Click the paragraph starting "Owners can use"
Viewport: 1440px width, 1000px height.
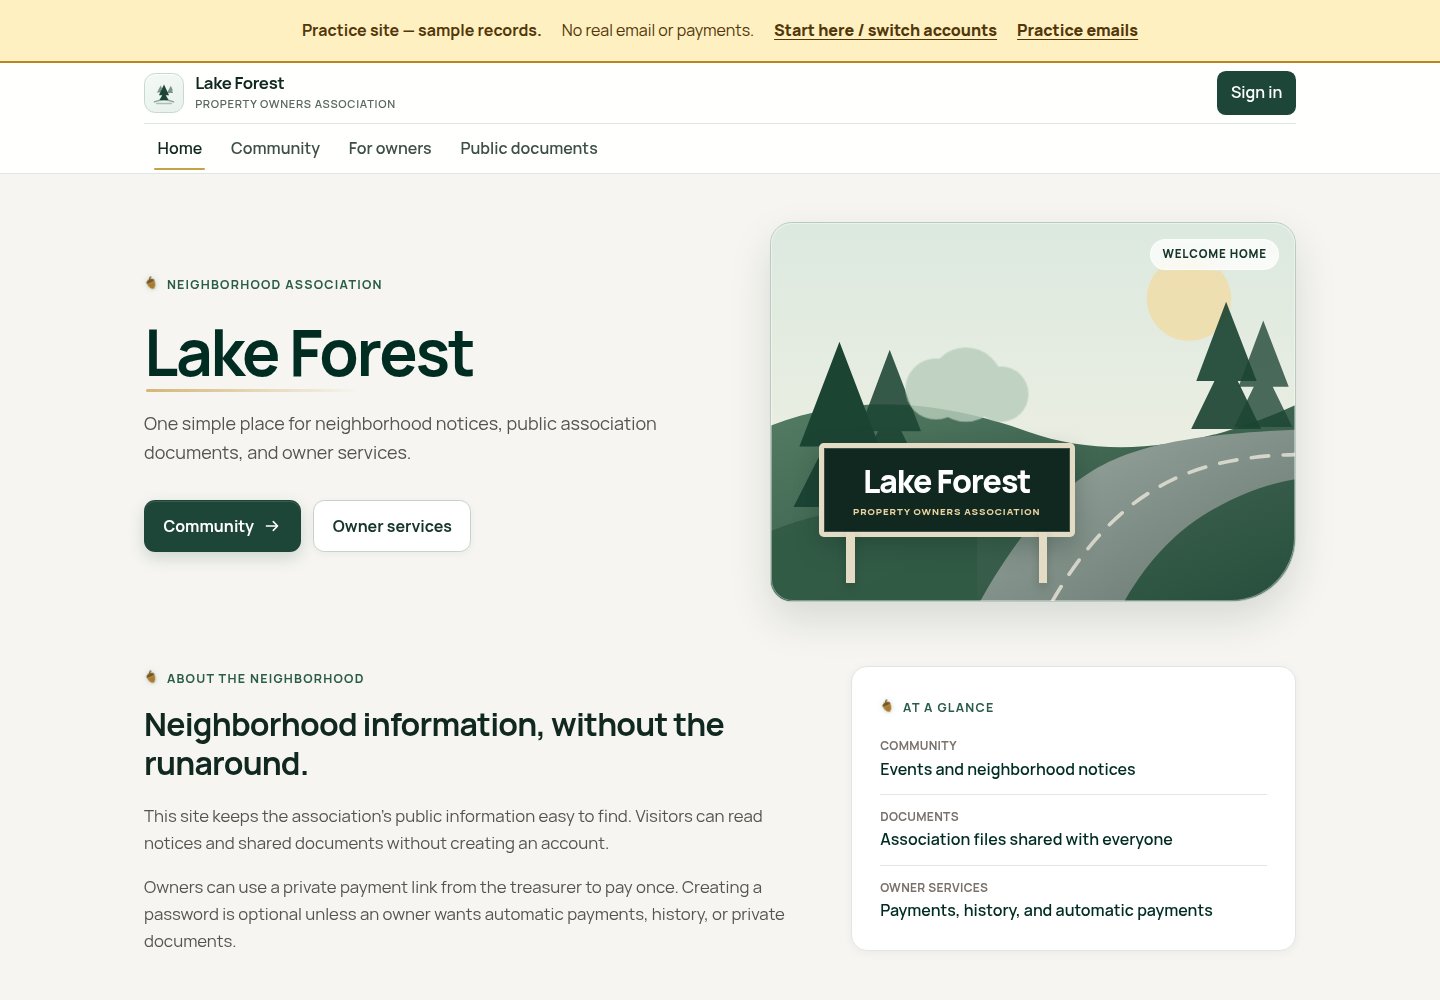click(x=464, y=914)
